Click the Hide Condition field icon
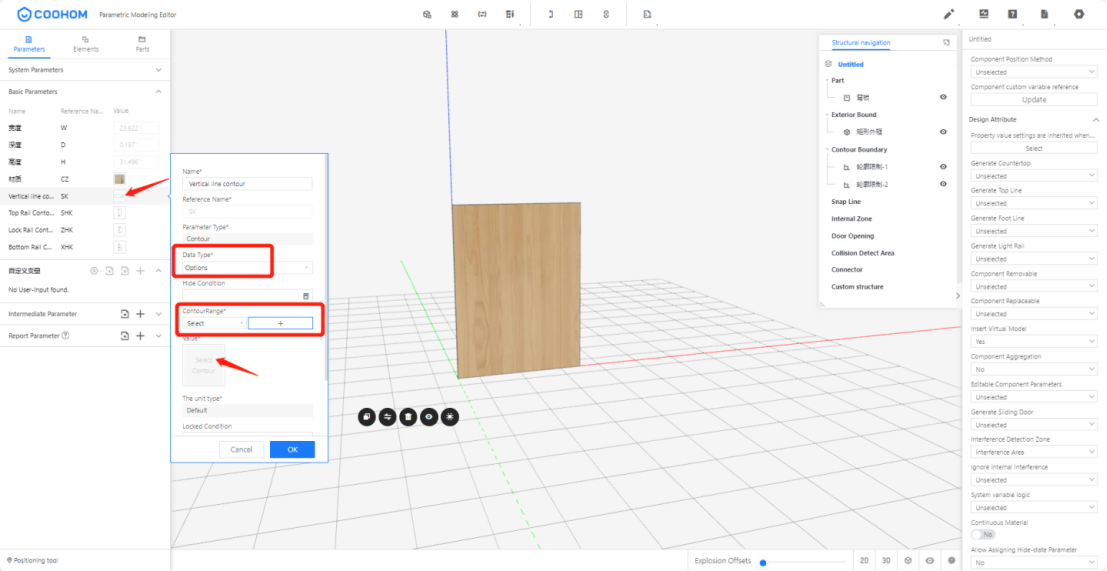This screenshot has width=1107, height=571. click(306, 296)
